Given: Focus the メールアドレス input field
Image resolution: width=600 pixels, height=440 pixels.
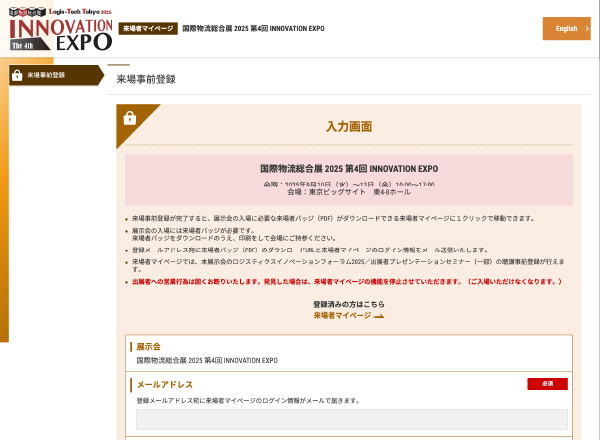Looking at the screenshot, I should pyautogui.click(x=352, y=419).
